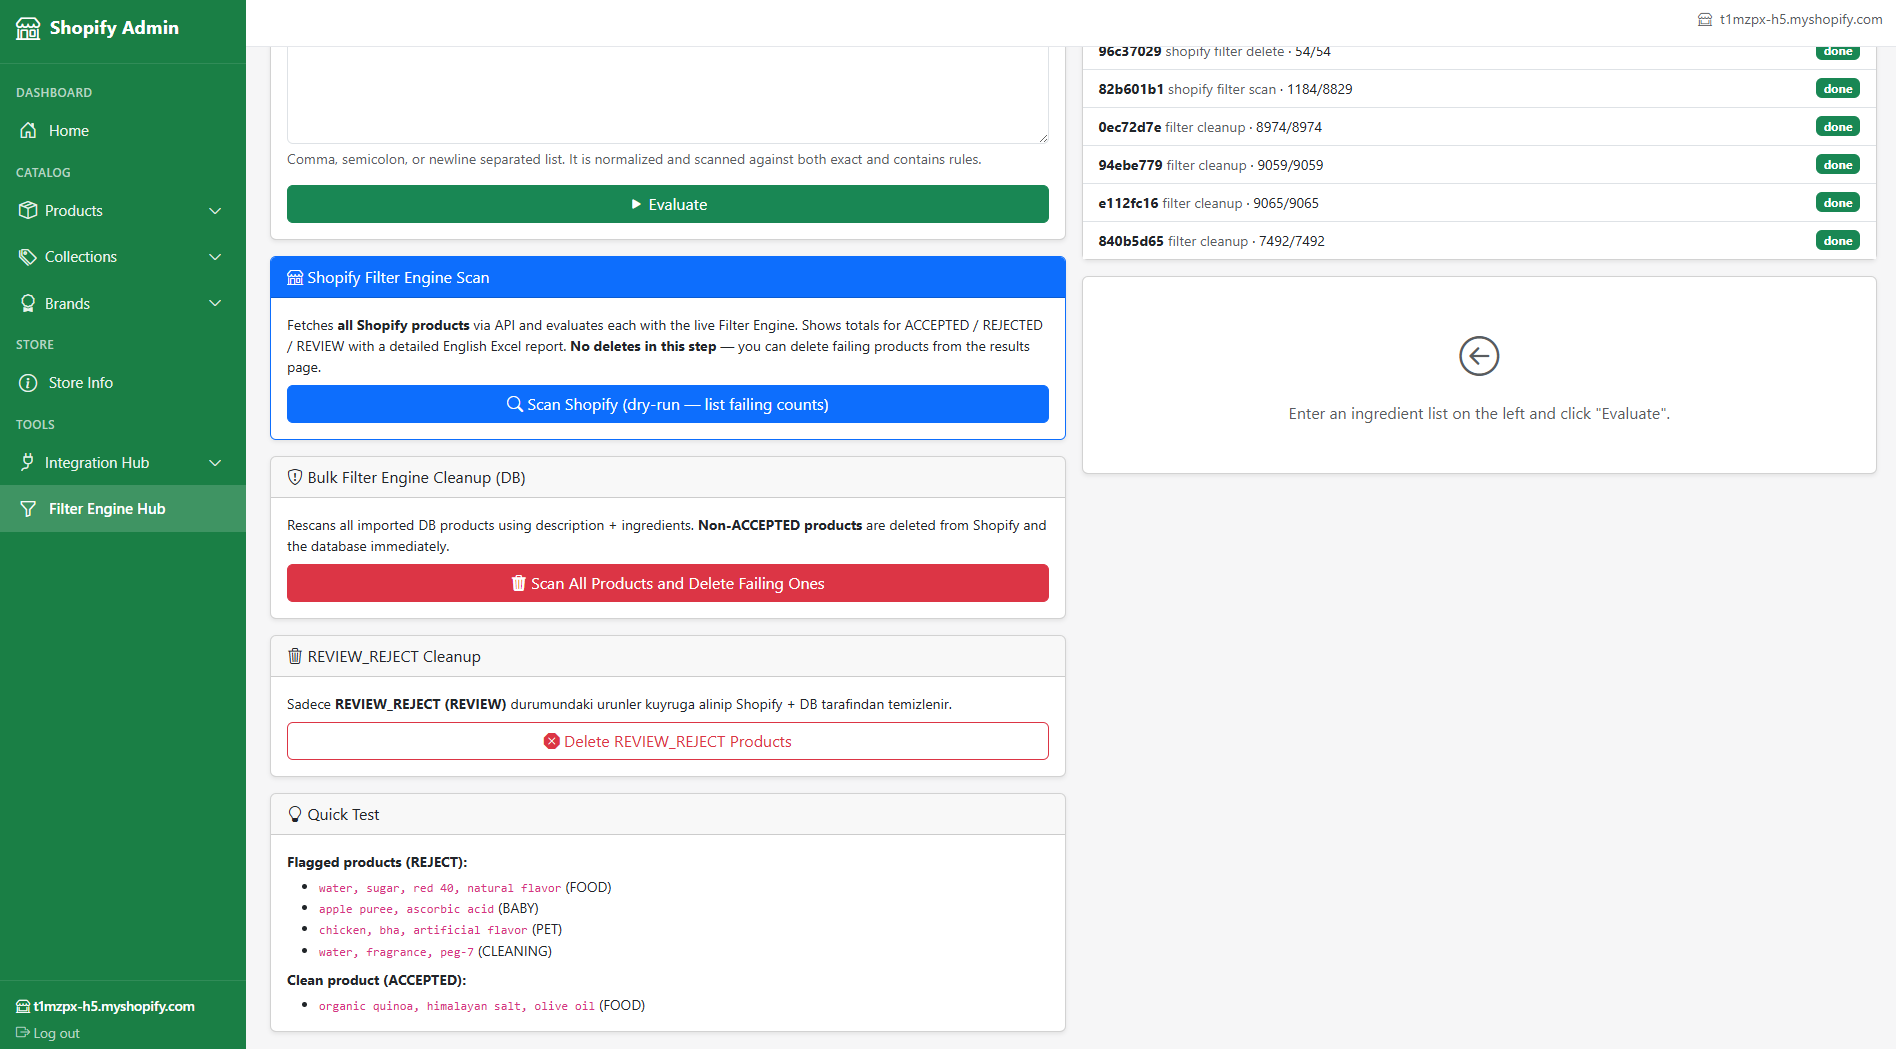Click the Home house icon in sidebar
The width and height of the screenshot is (1896, 1049).
click(x=28, y=130)
